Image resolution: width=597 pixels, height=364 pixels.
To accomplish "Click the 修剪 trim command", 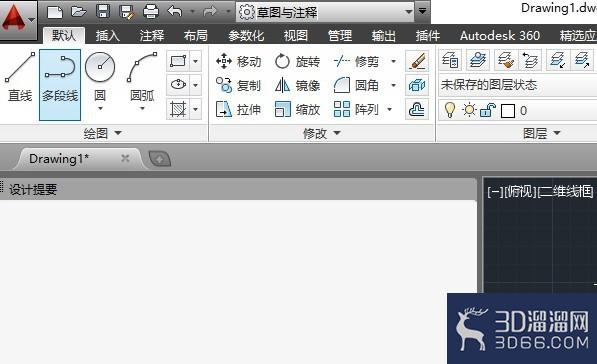I will pyautogui.click(x=356, y=61).
